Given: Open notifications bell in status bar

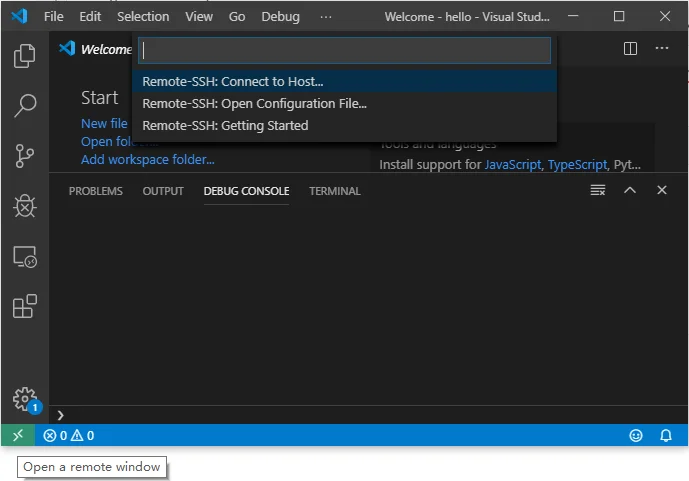Looking at the screenshot, I should tap(665, 435).
